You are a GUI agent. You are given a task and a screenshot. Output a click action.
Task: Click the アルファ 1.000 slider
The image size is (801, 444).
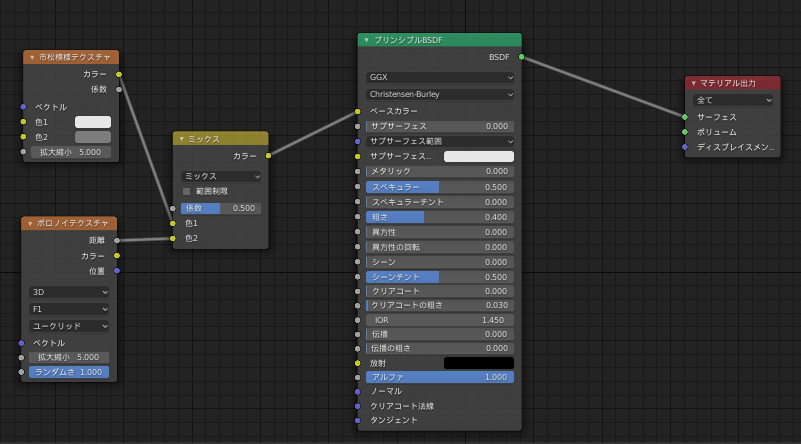440,377
